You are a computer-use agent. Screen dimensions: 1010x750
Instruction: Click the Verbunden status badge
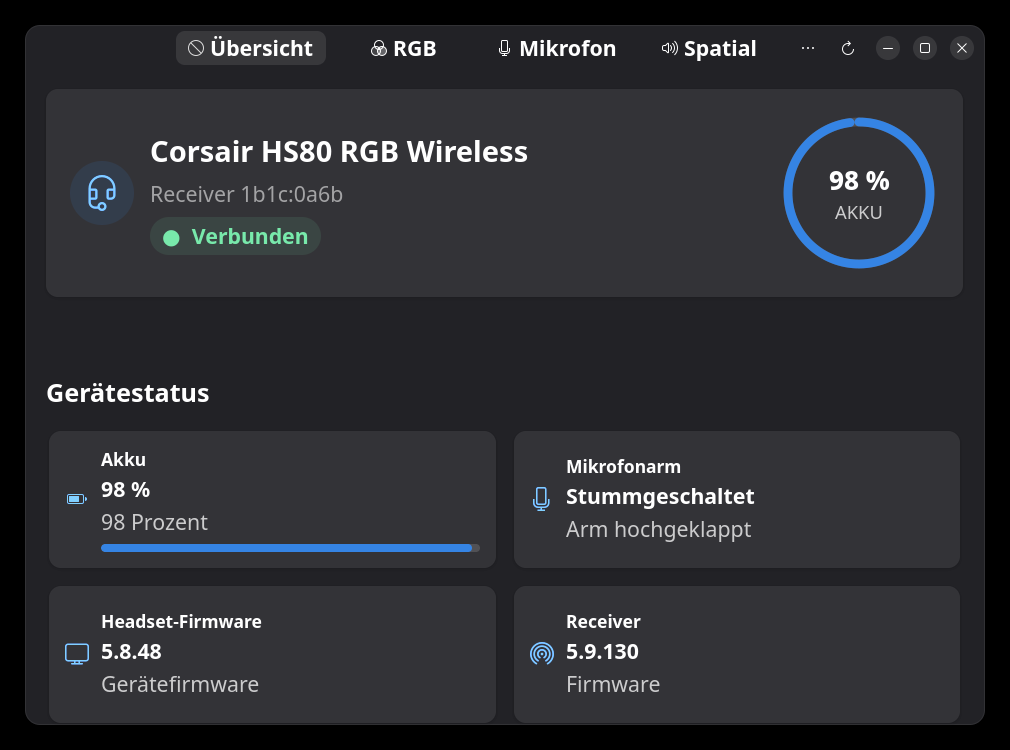(235, 236)
